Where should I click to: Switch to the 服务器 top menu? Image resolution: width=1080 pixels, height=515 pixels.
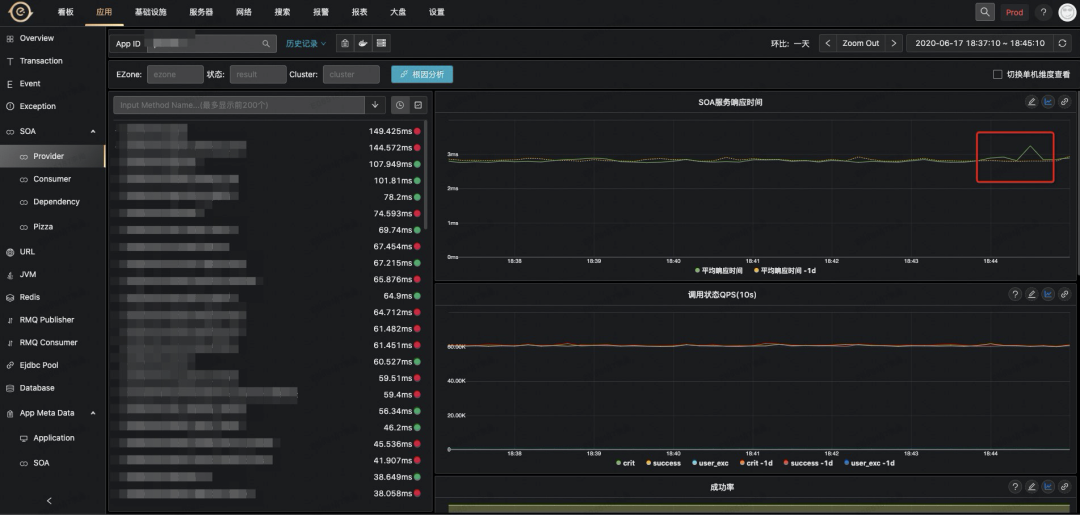point(201,12)
